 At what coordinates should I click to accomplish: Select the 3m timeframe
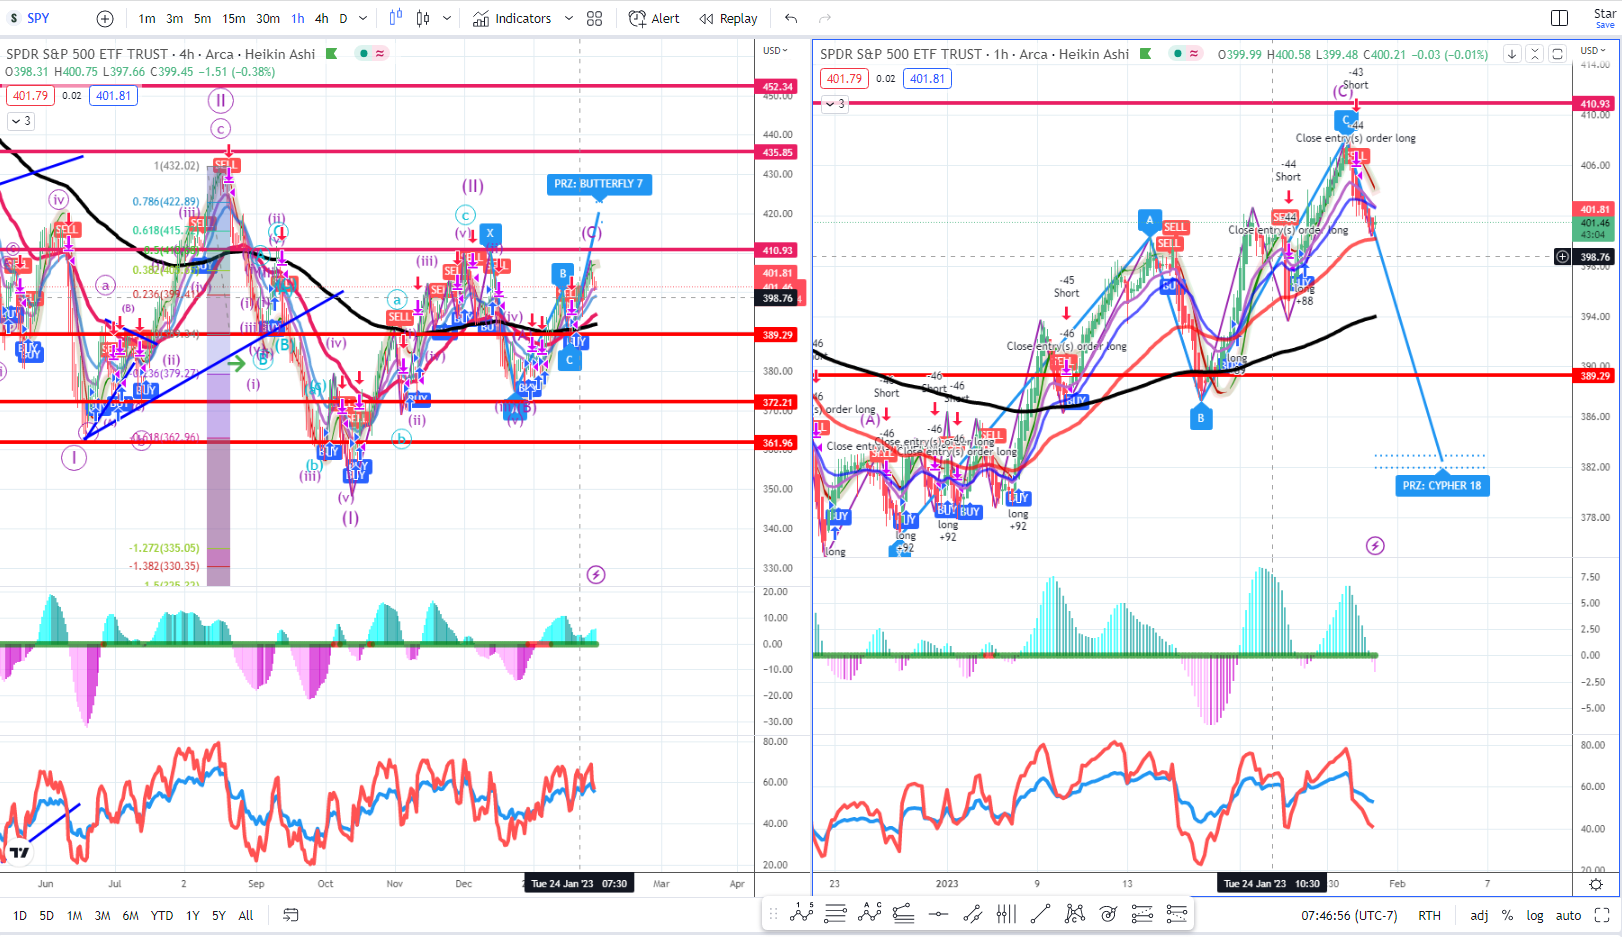(x=174, y=18)
